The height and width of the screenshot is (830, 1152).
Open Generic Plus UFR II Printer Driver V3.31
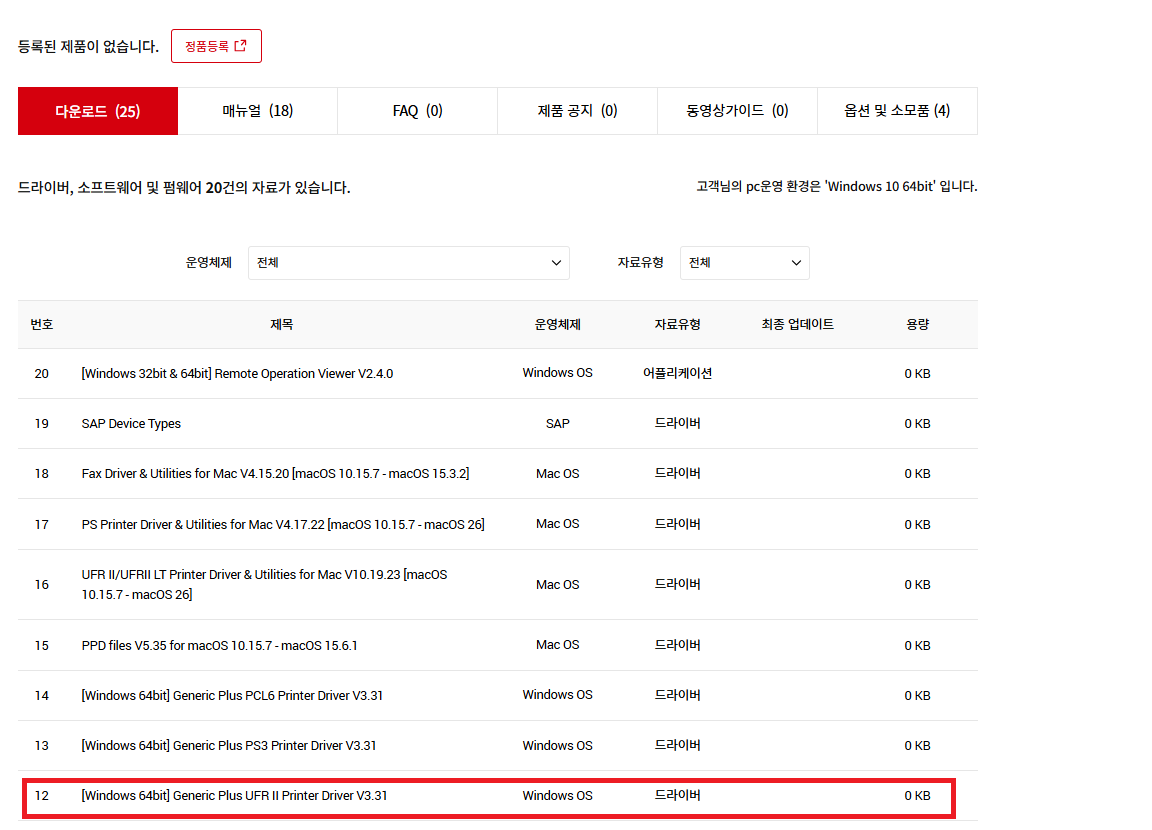point(234,795)
